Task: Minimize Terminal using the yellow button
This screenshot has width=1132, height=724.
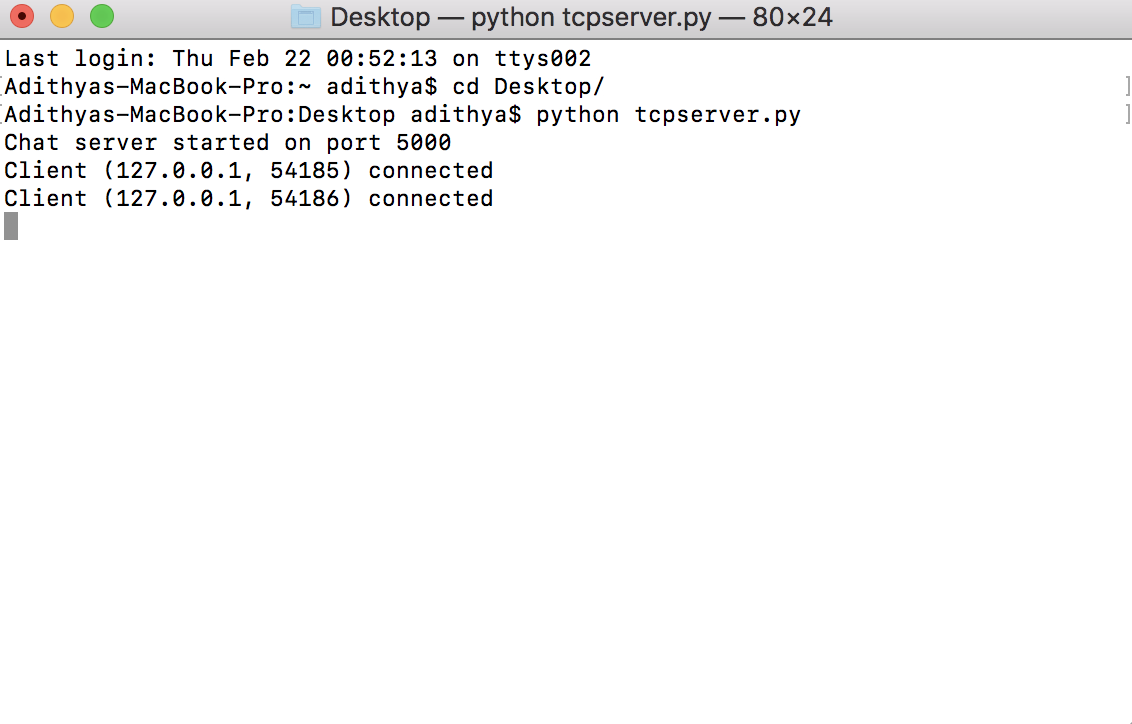Action: [x=61, y=16]
